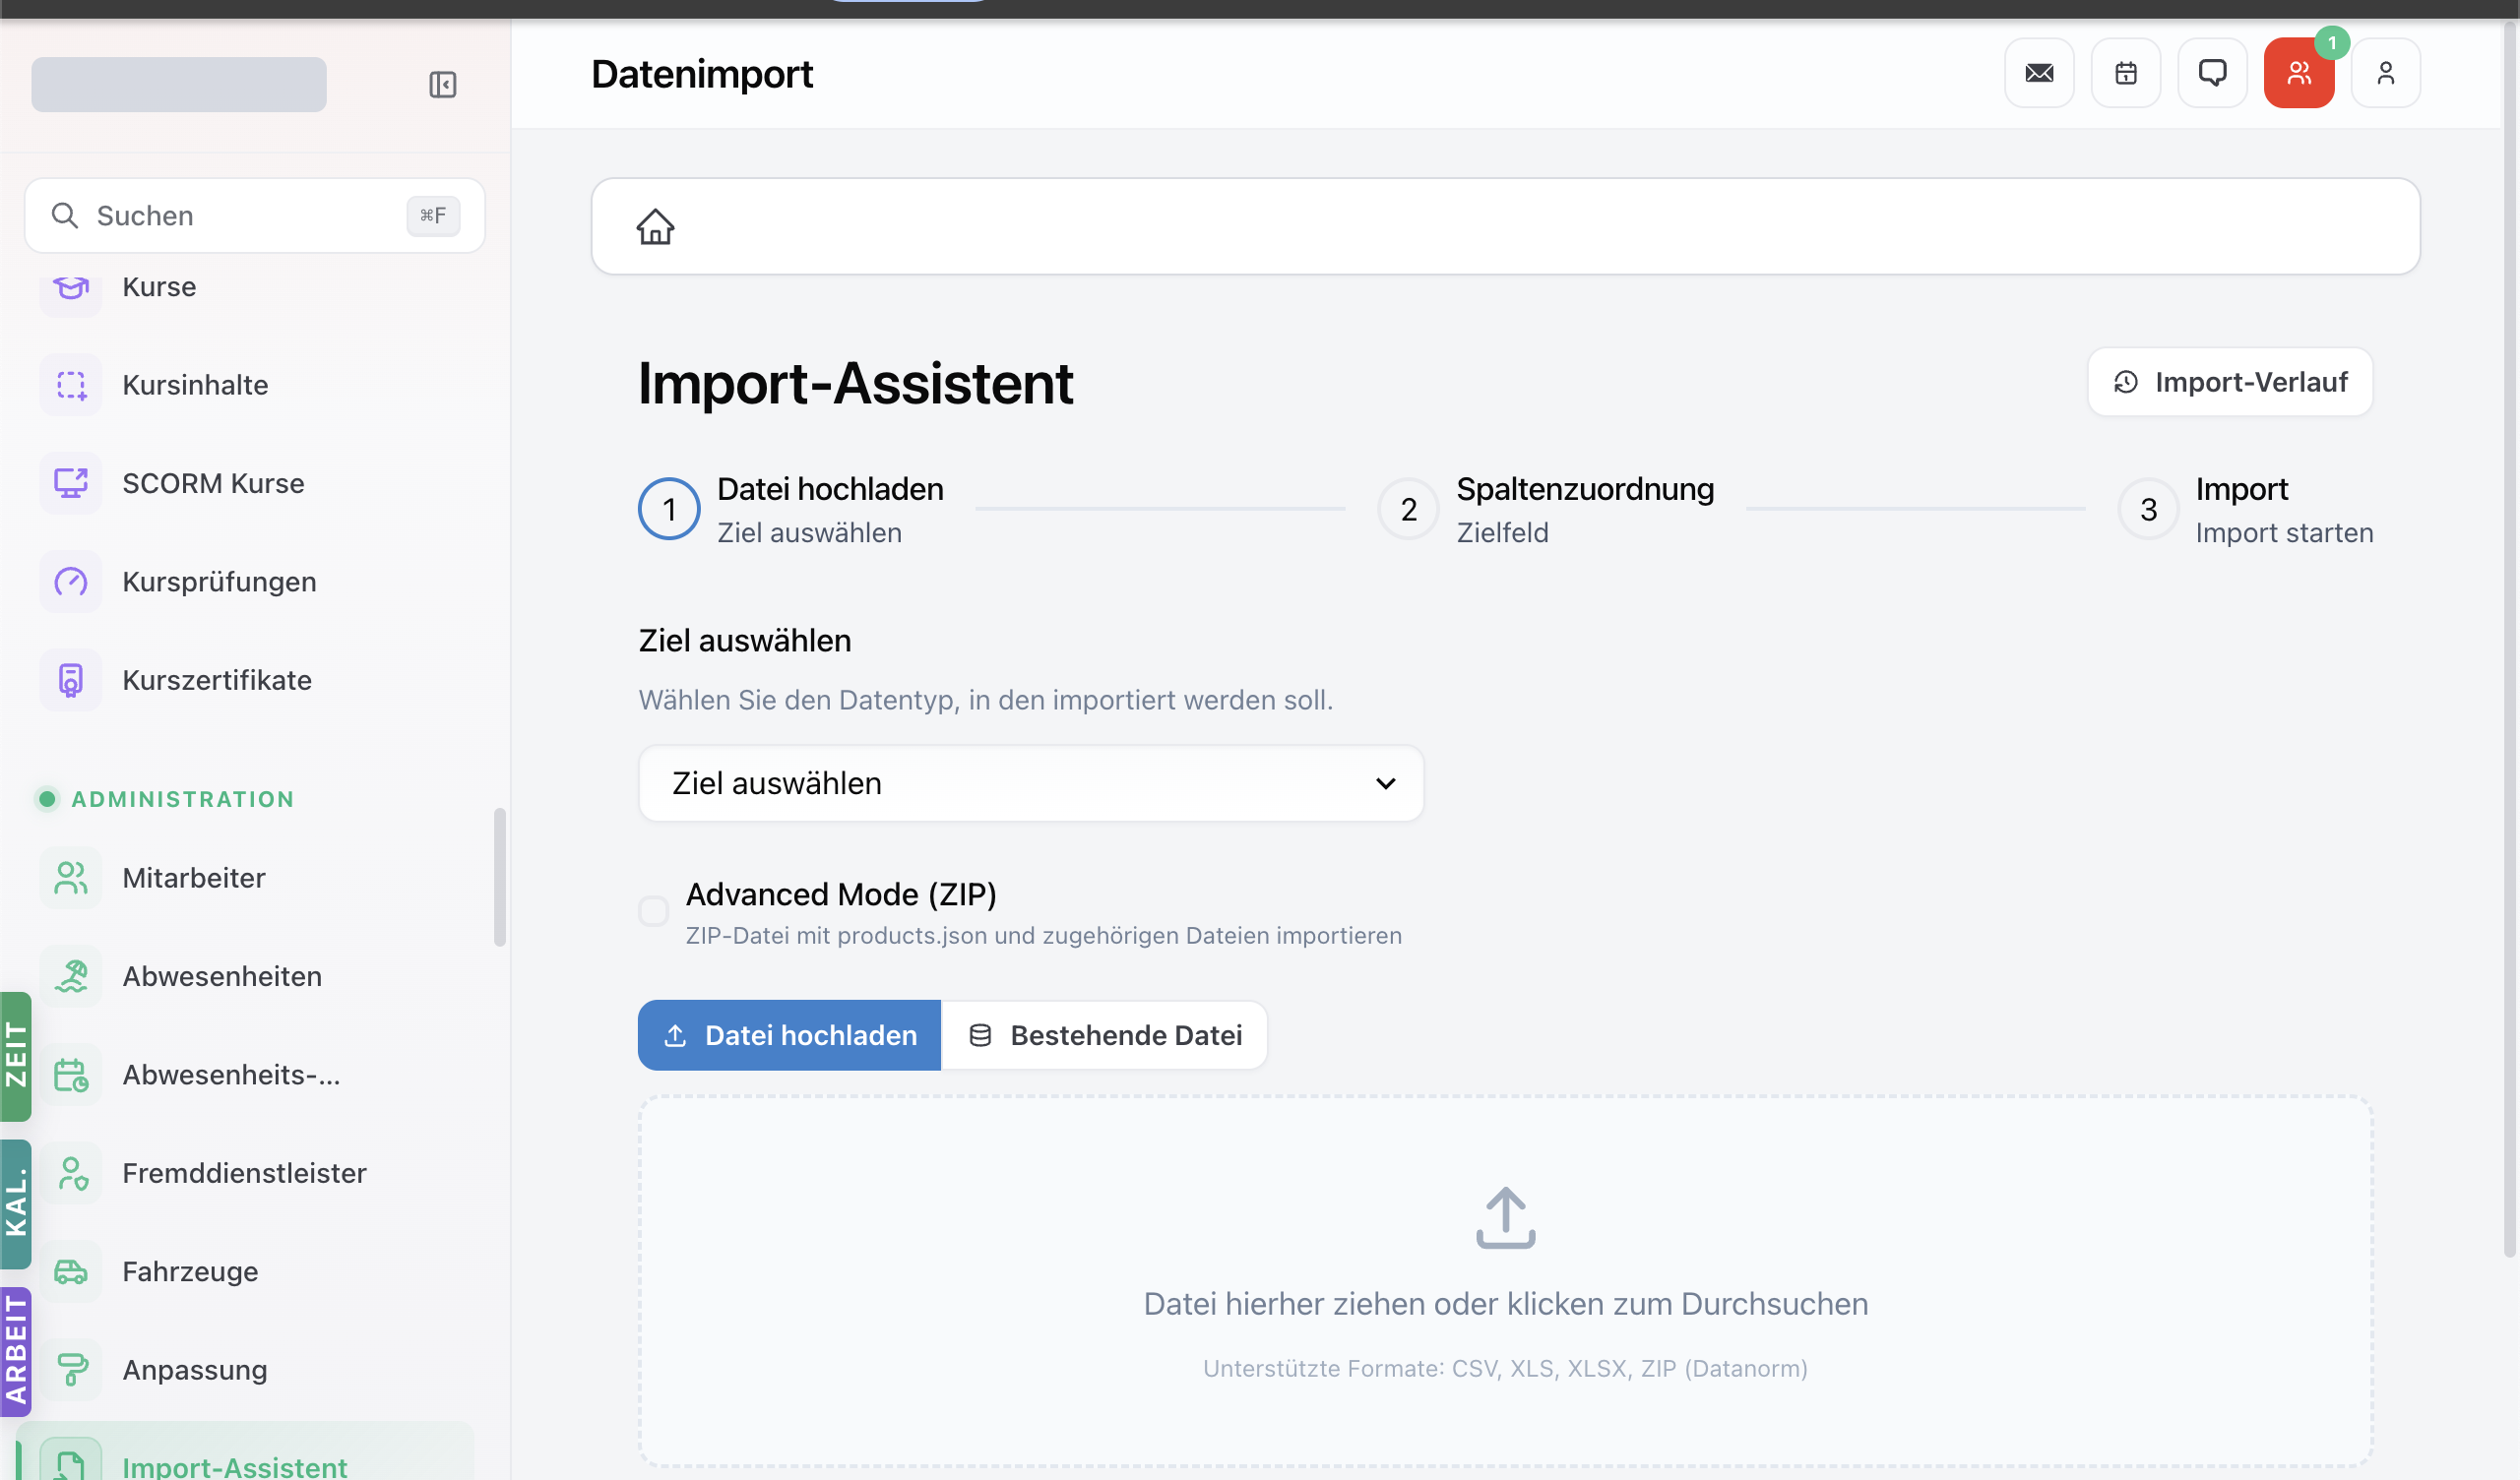Image resolution: width=2520 pixels, height=1480 pixels.
Task: Click the Abwesenheits calendar-clock icon
Action: 71,1075
